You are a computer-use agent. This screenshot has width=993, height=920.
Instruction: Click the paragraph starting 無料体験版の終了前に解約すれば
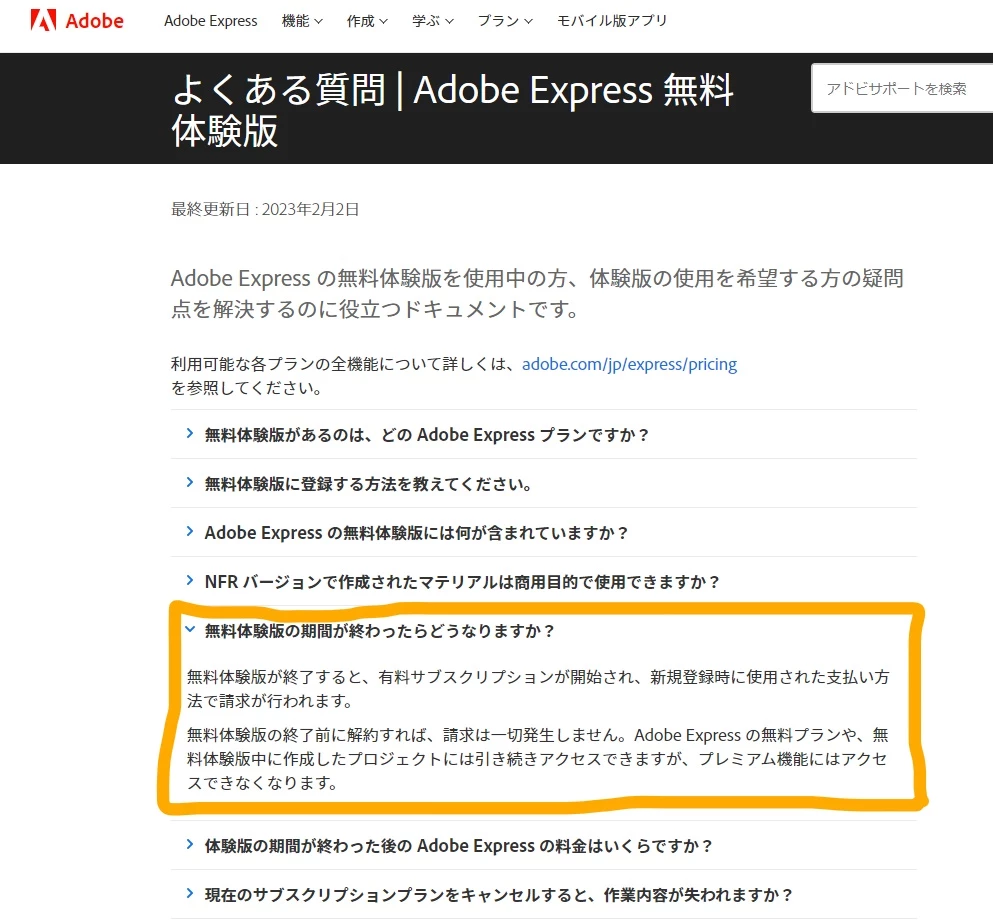pos(538,759)
